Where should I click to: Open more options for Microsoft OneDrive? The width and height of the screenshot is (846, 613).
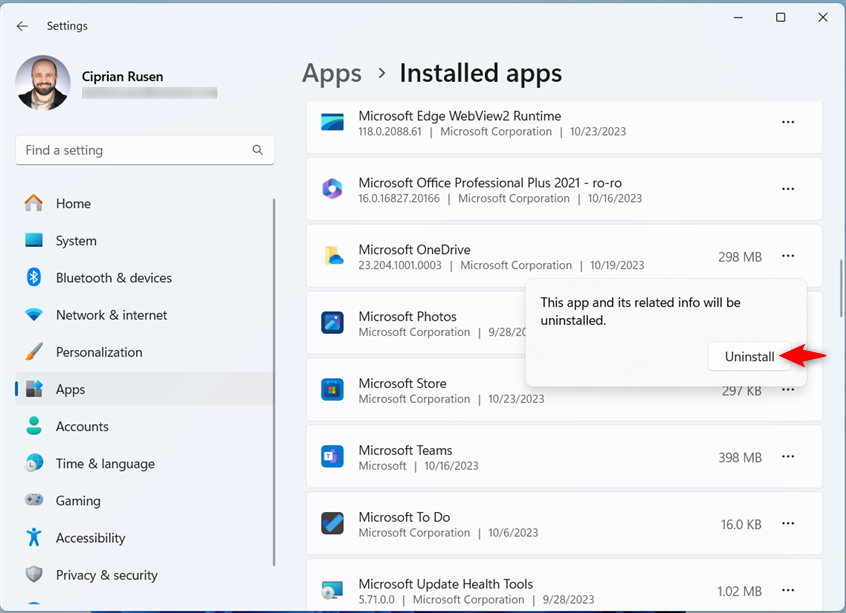click(x=788, y=256)
